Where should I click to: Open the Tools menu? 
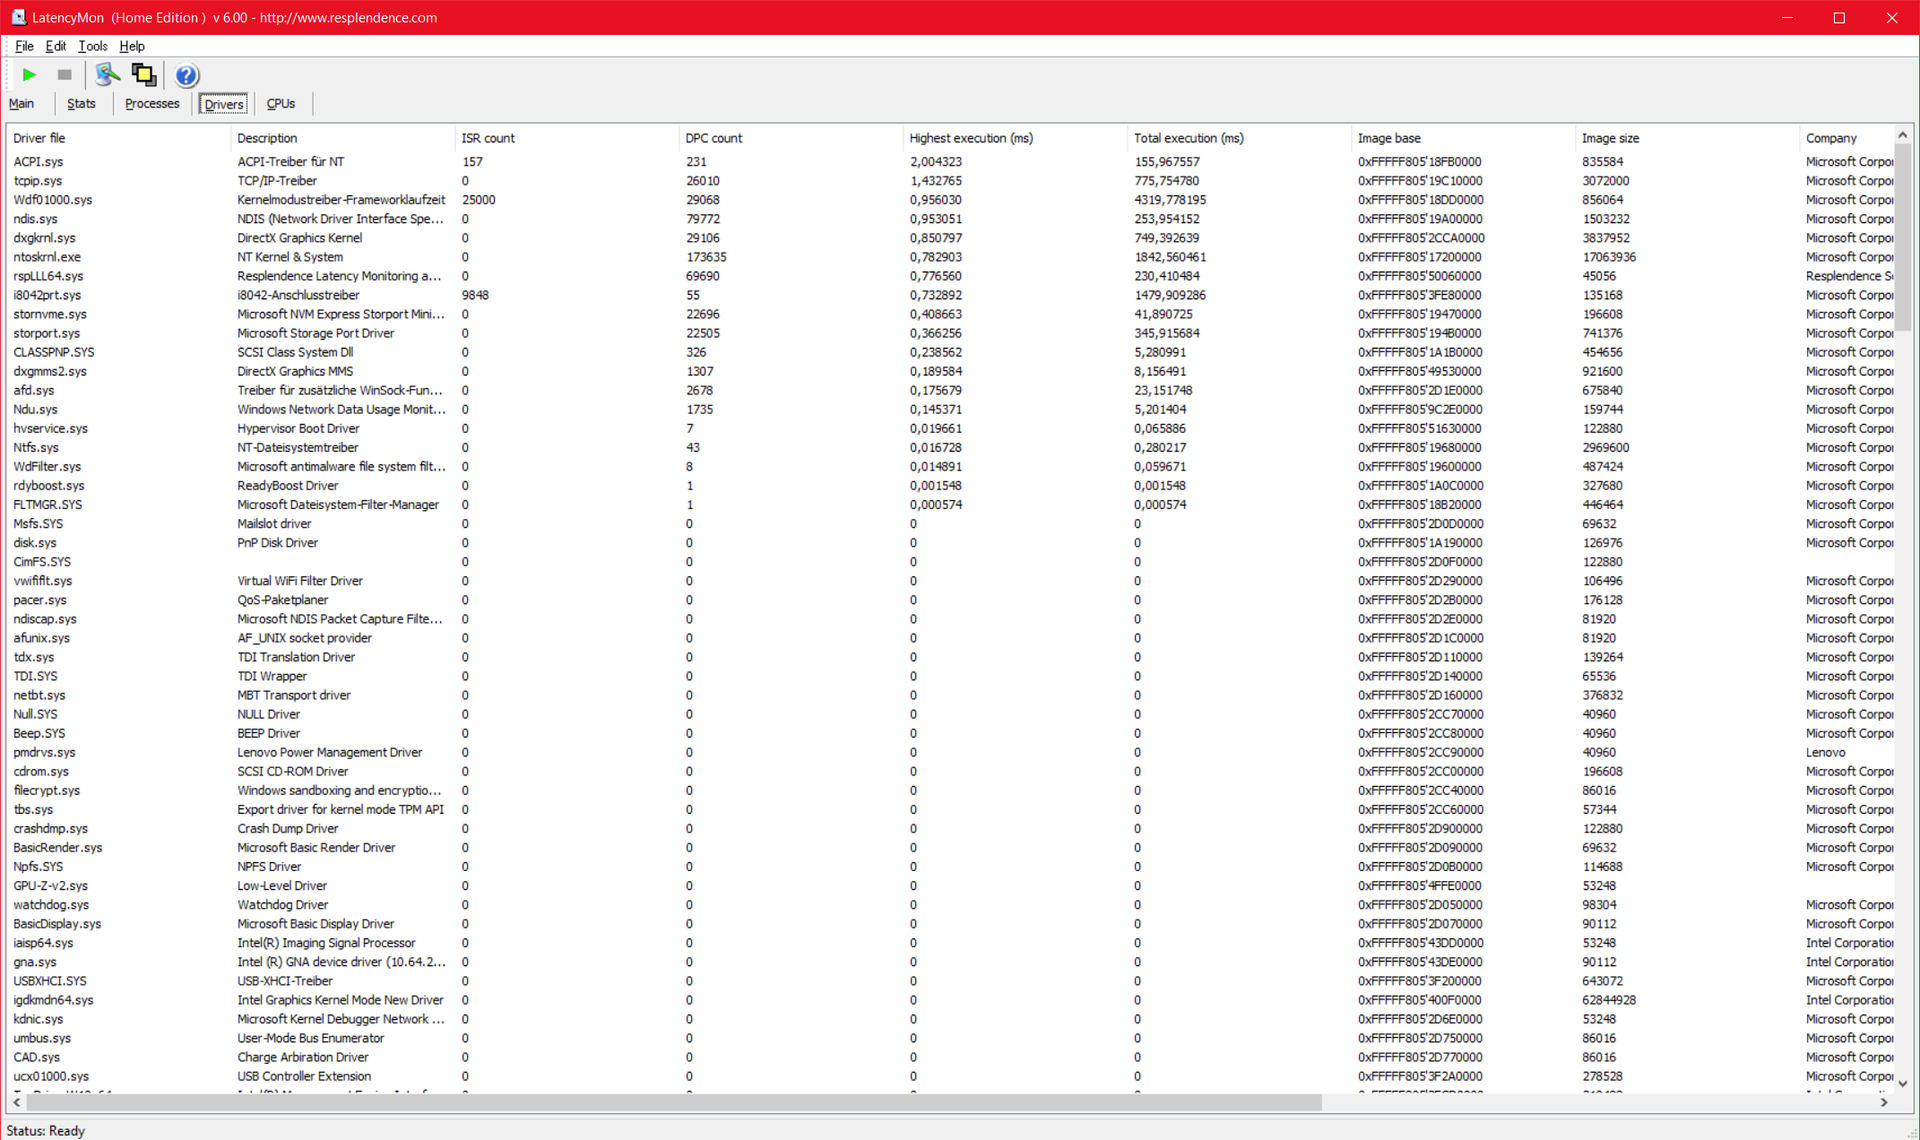[x=92, y=46]
